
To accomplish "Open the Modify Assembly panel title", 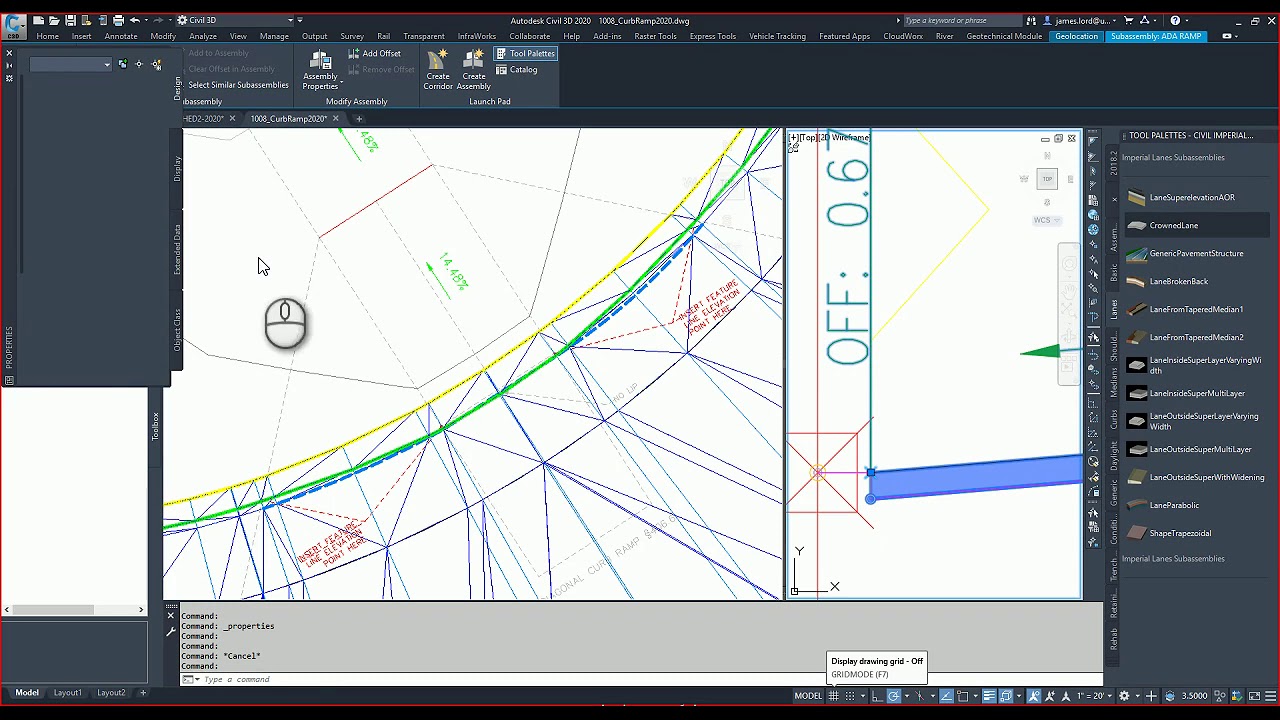I will point(356,101).
